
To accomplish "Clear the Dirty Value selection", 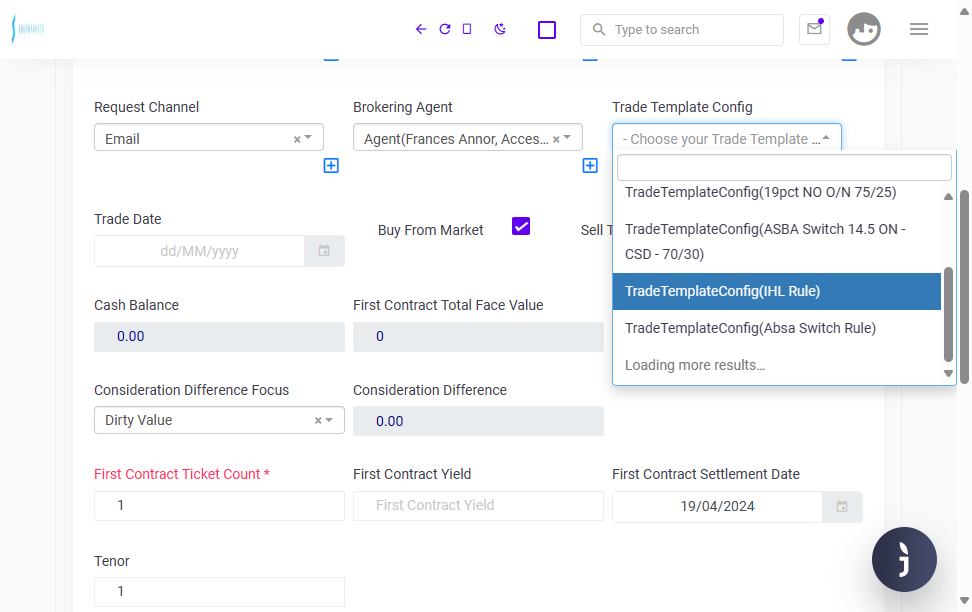I will [318, 420].
